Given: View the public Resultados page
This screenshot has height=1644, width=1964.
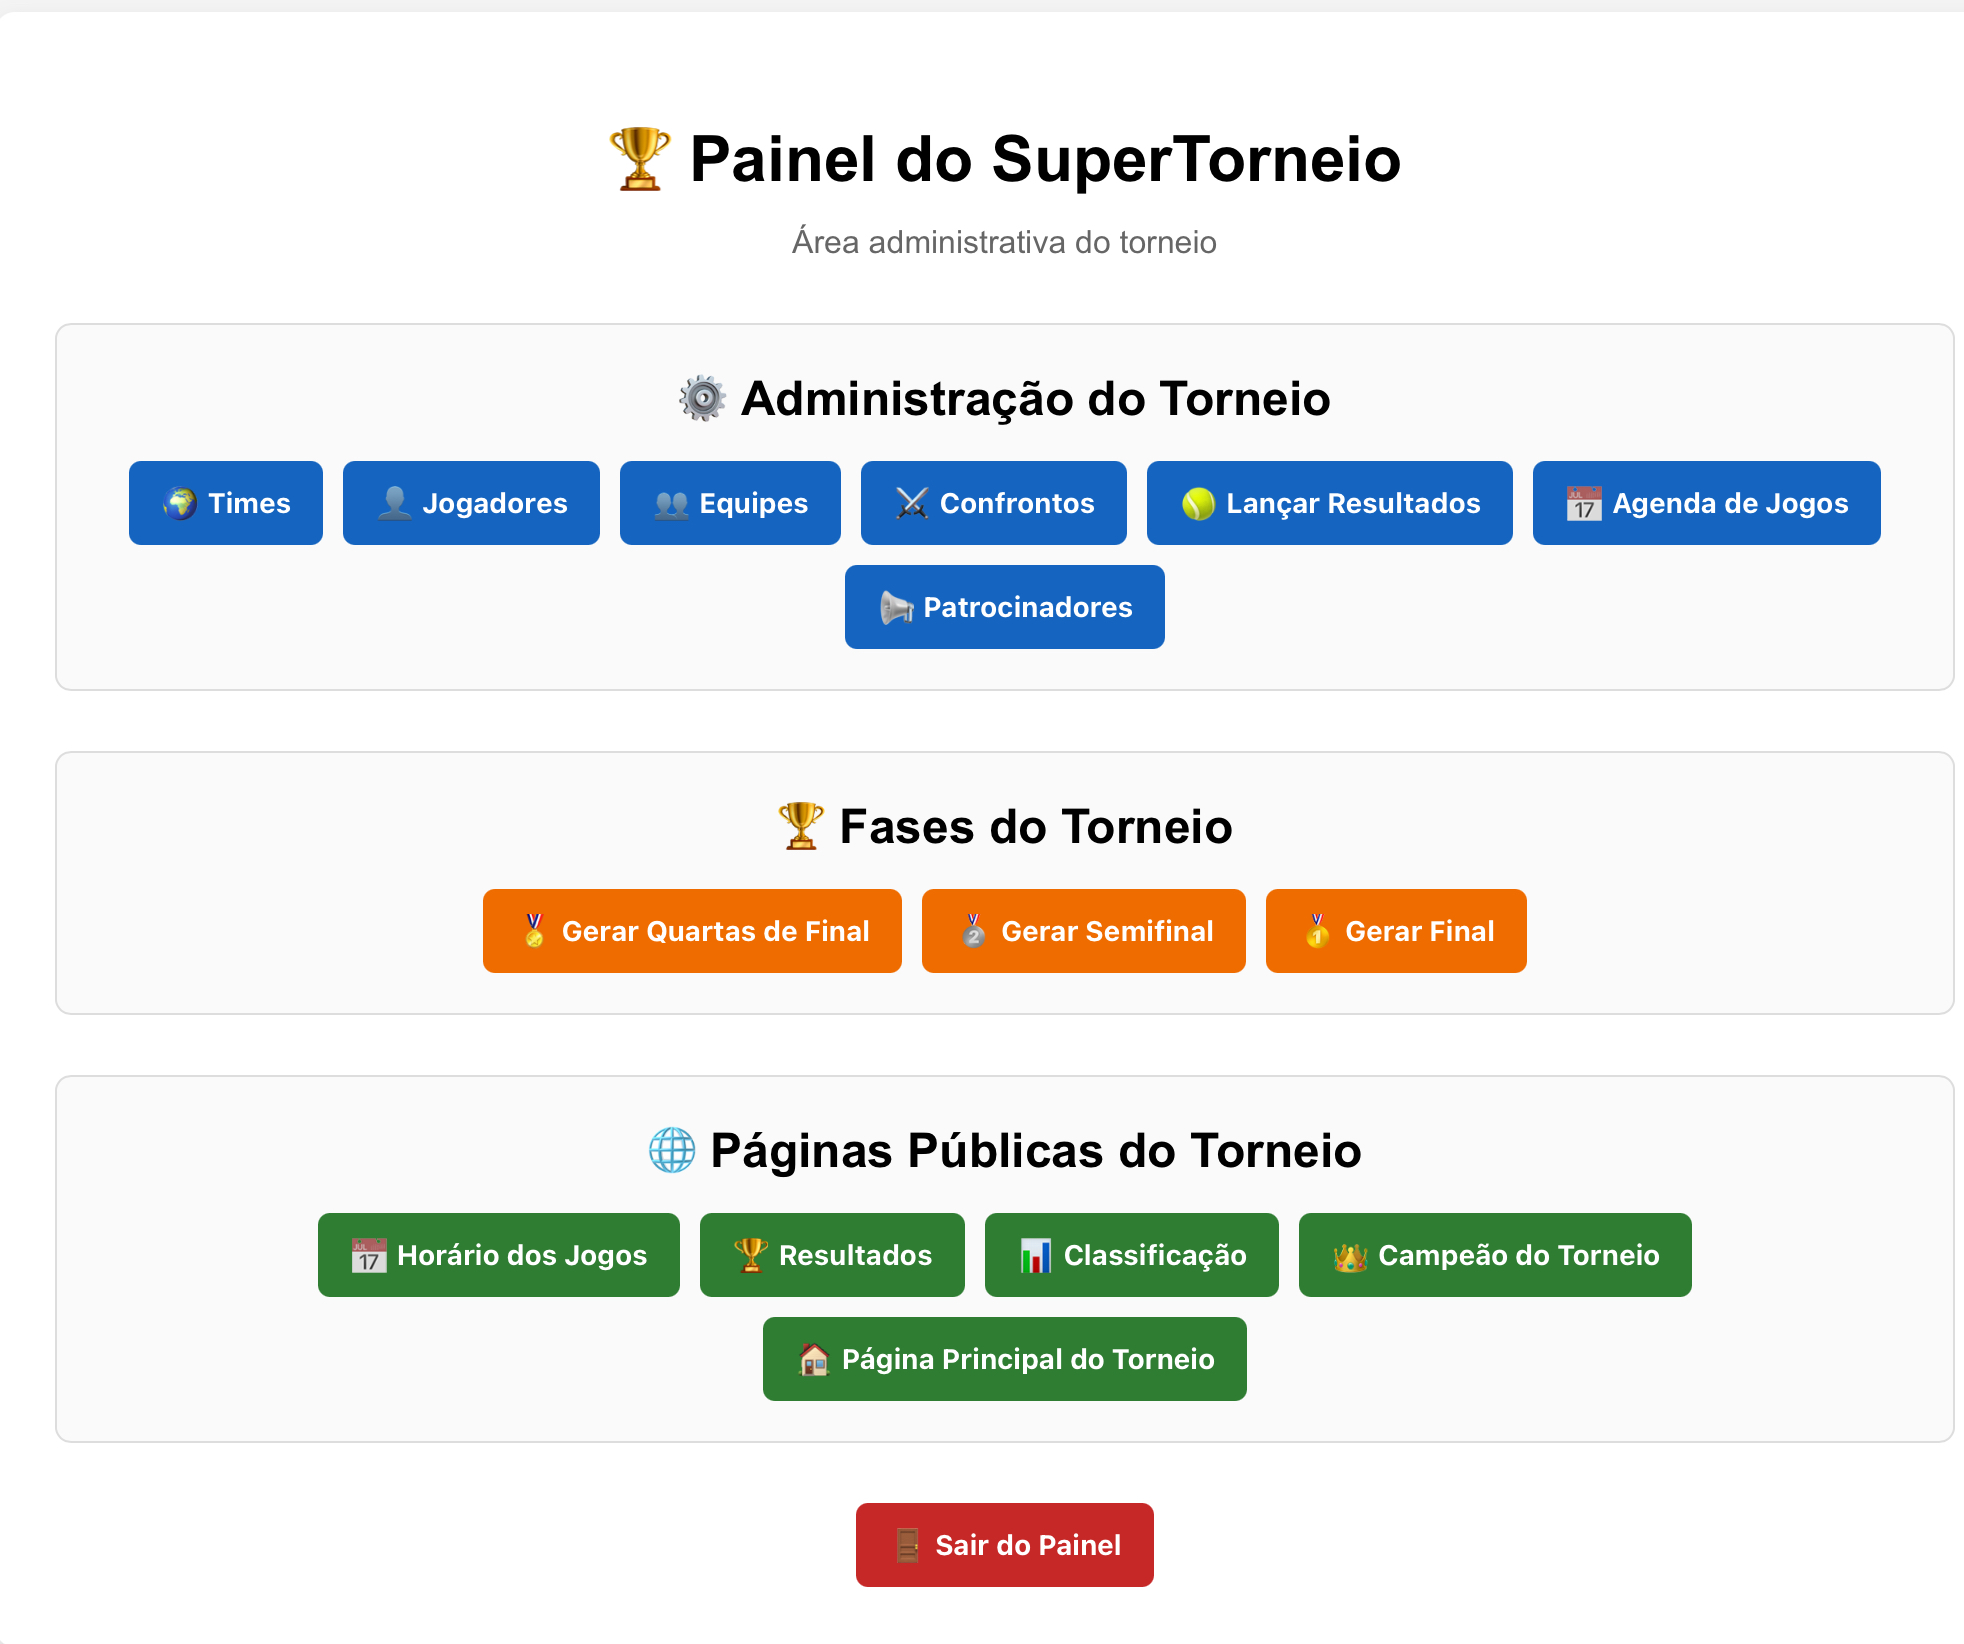Looking at the screenshot, I should pos(832,1255).
